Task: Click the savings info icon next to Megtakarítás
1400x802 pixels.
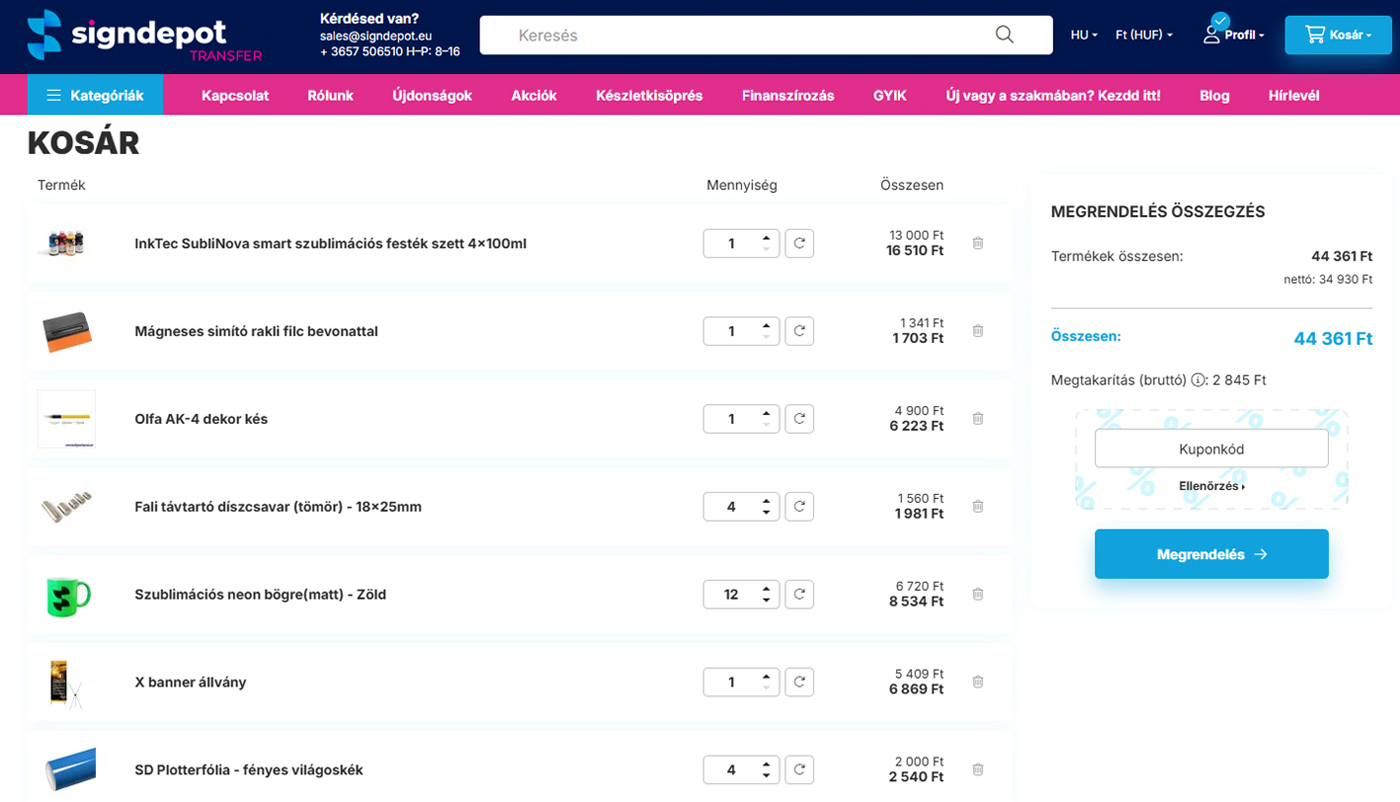Action: click(1197, 380)
